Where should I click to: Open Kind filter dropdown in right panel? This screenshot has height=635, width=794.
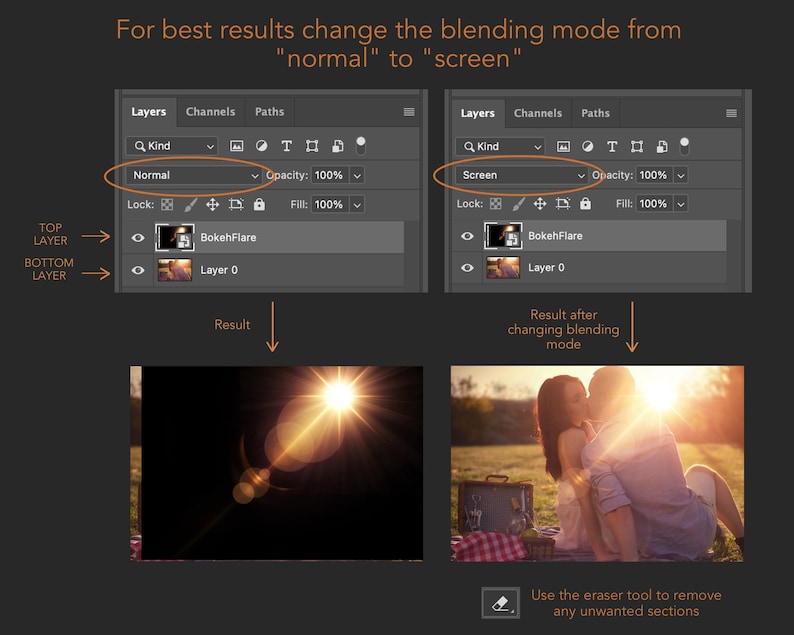500,147
